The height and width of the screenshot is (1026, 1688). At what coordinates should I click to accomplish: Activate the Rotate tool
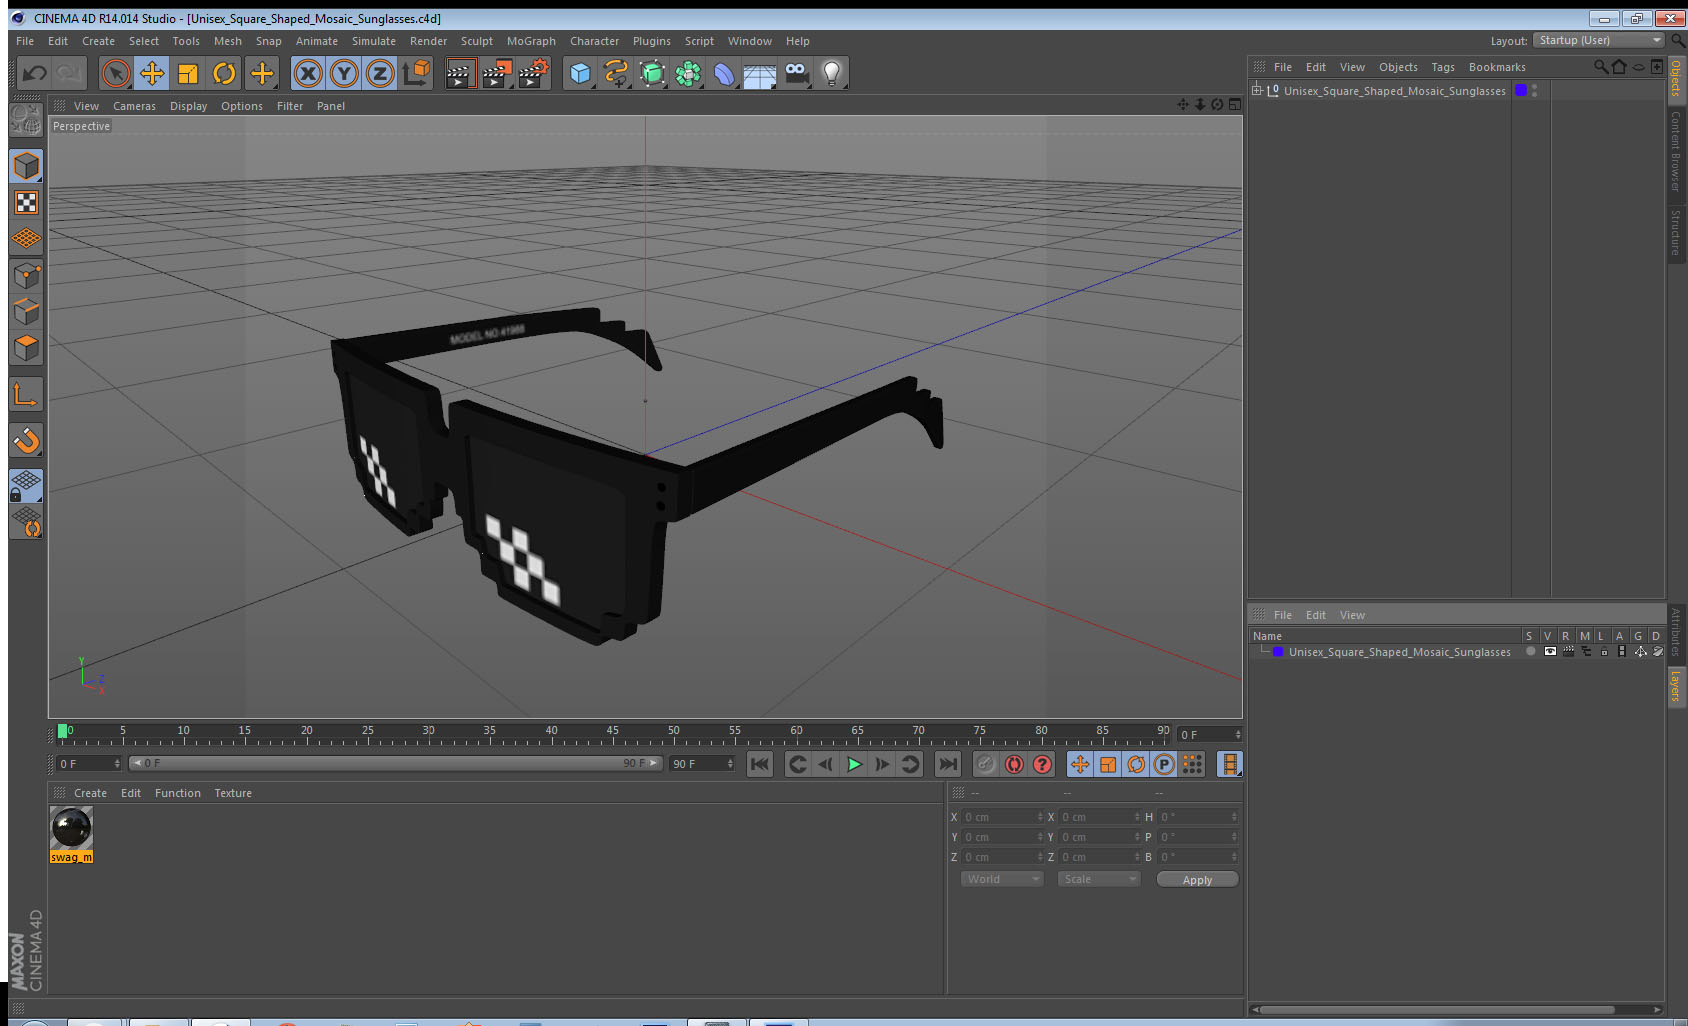225,73
